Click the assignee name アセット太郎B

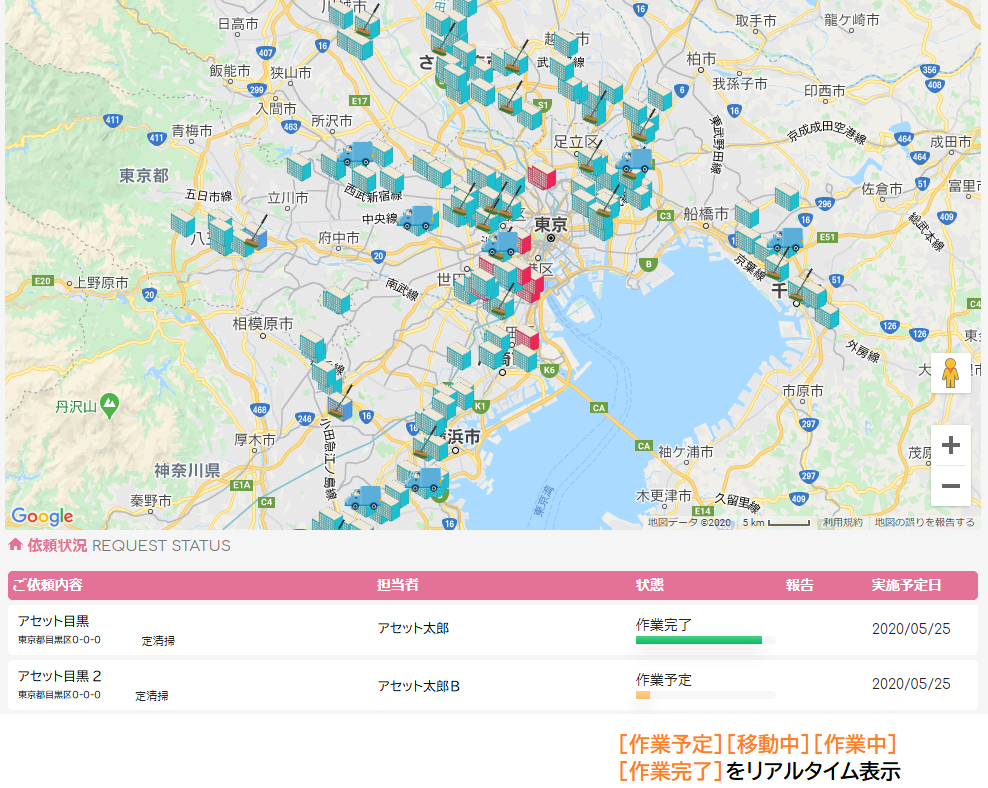pyautogui.click(x=419, y=686)
